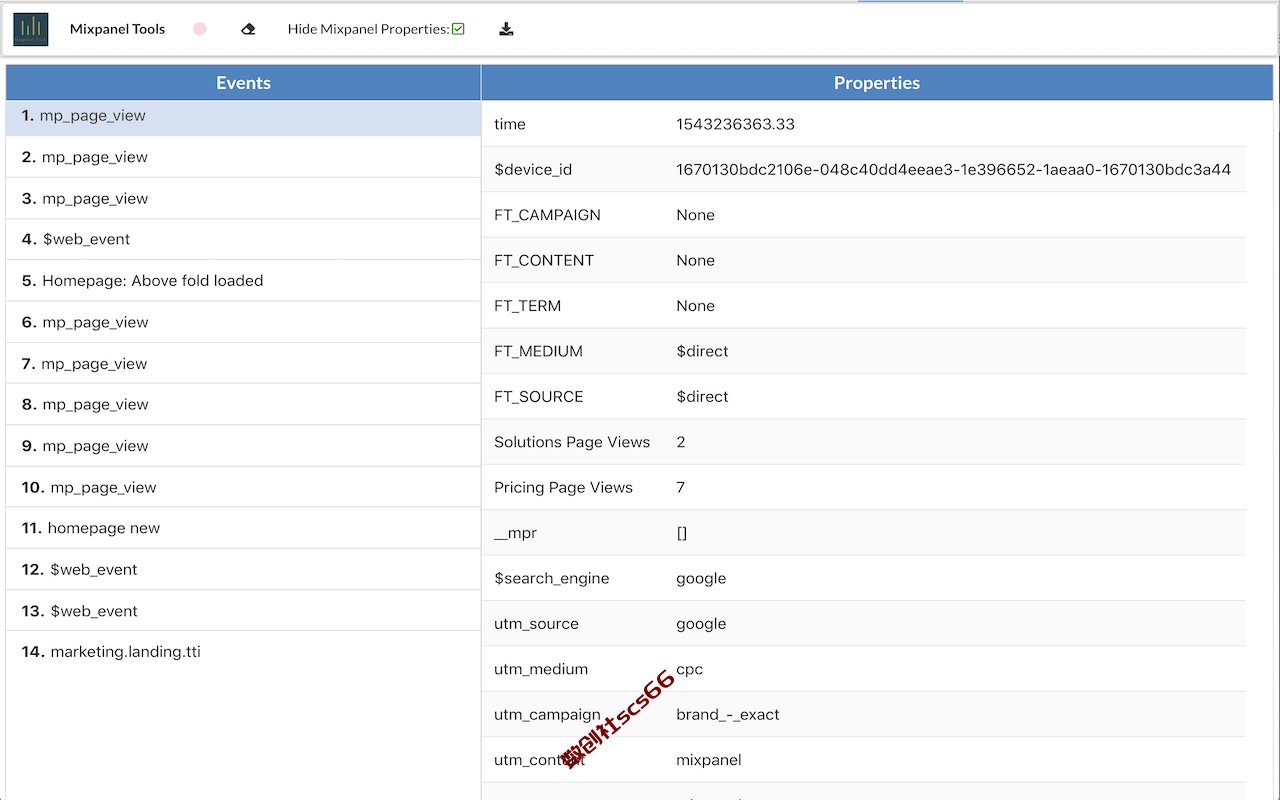Click the brand_-_exact campaign value
This screenshot has height=800, width=1280.
pos(728,714)
